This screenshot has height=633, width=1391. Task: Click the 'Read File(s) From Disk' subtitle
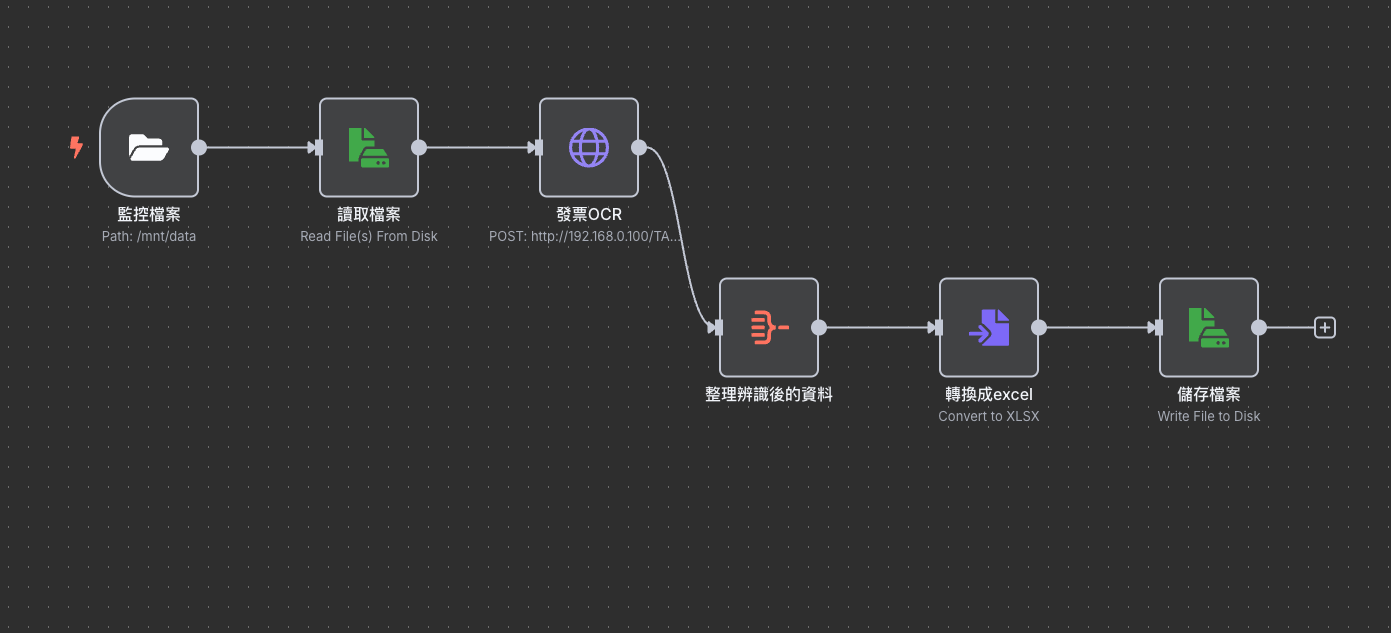[368, 237]
